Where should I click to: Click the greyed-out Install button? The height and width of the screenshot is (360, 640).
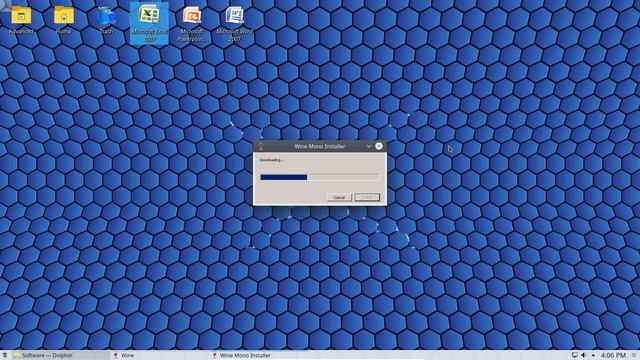(x=367, y=198)
